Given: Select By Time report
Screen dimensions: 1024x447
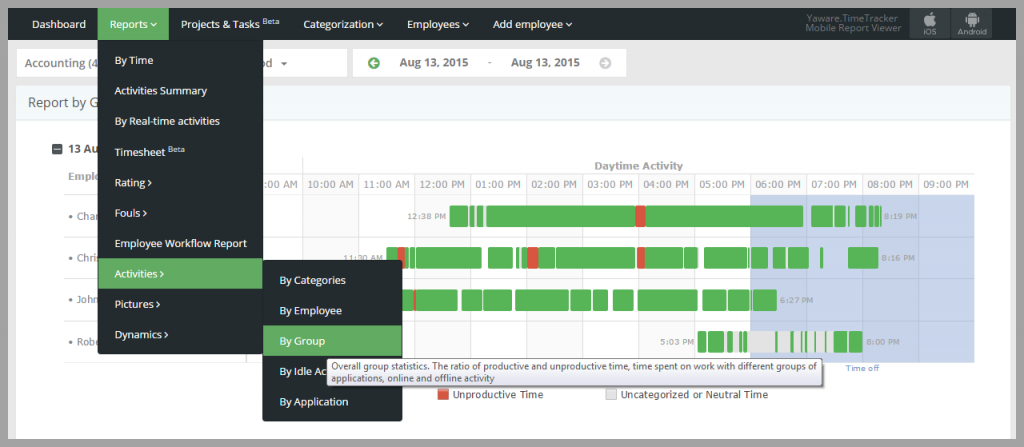Looking at the screenshot, I should [x=180, y=60].
